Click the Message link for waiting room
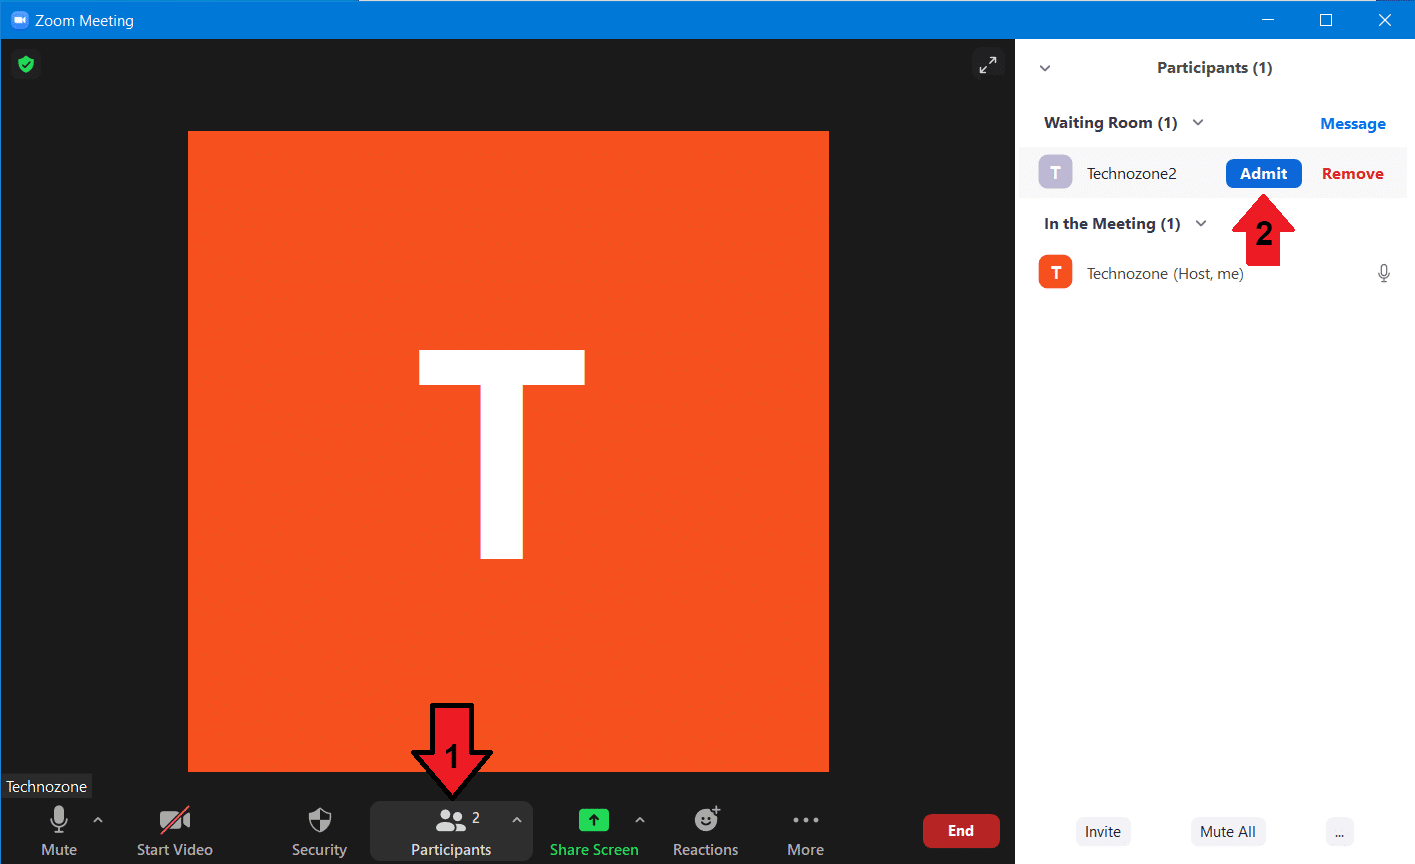Screen dimensions: 1415x864 click(x=1353, y=124)
